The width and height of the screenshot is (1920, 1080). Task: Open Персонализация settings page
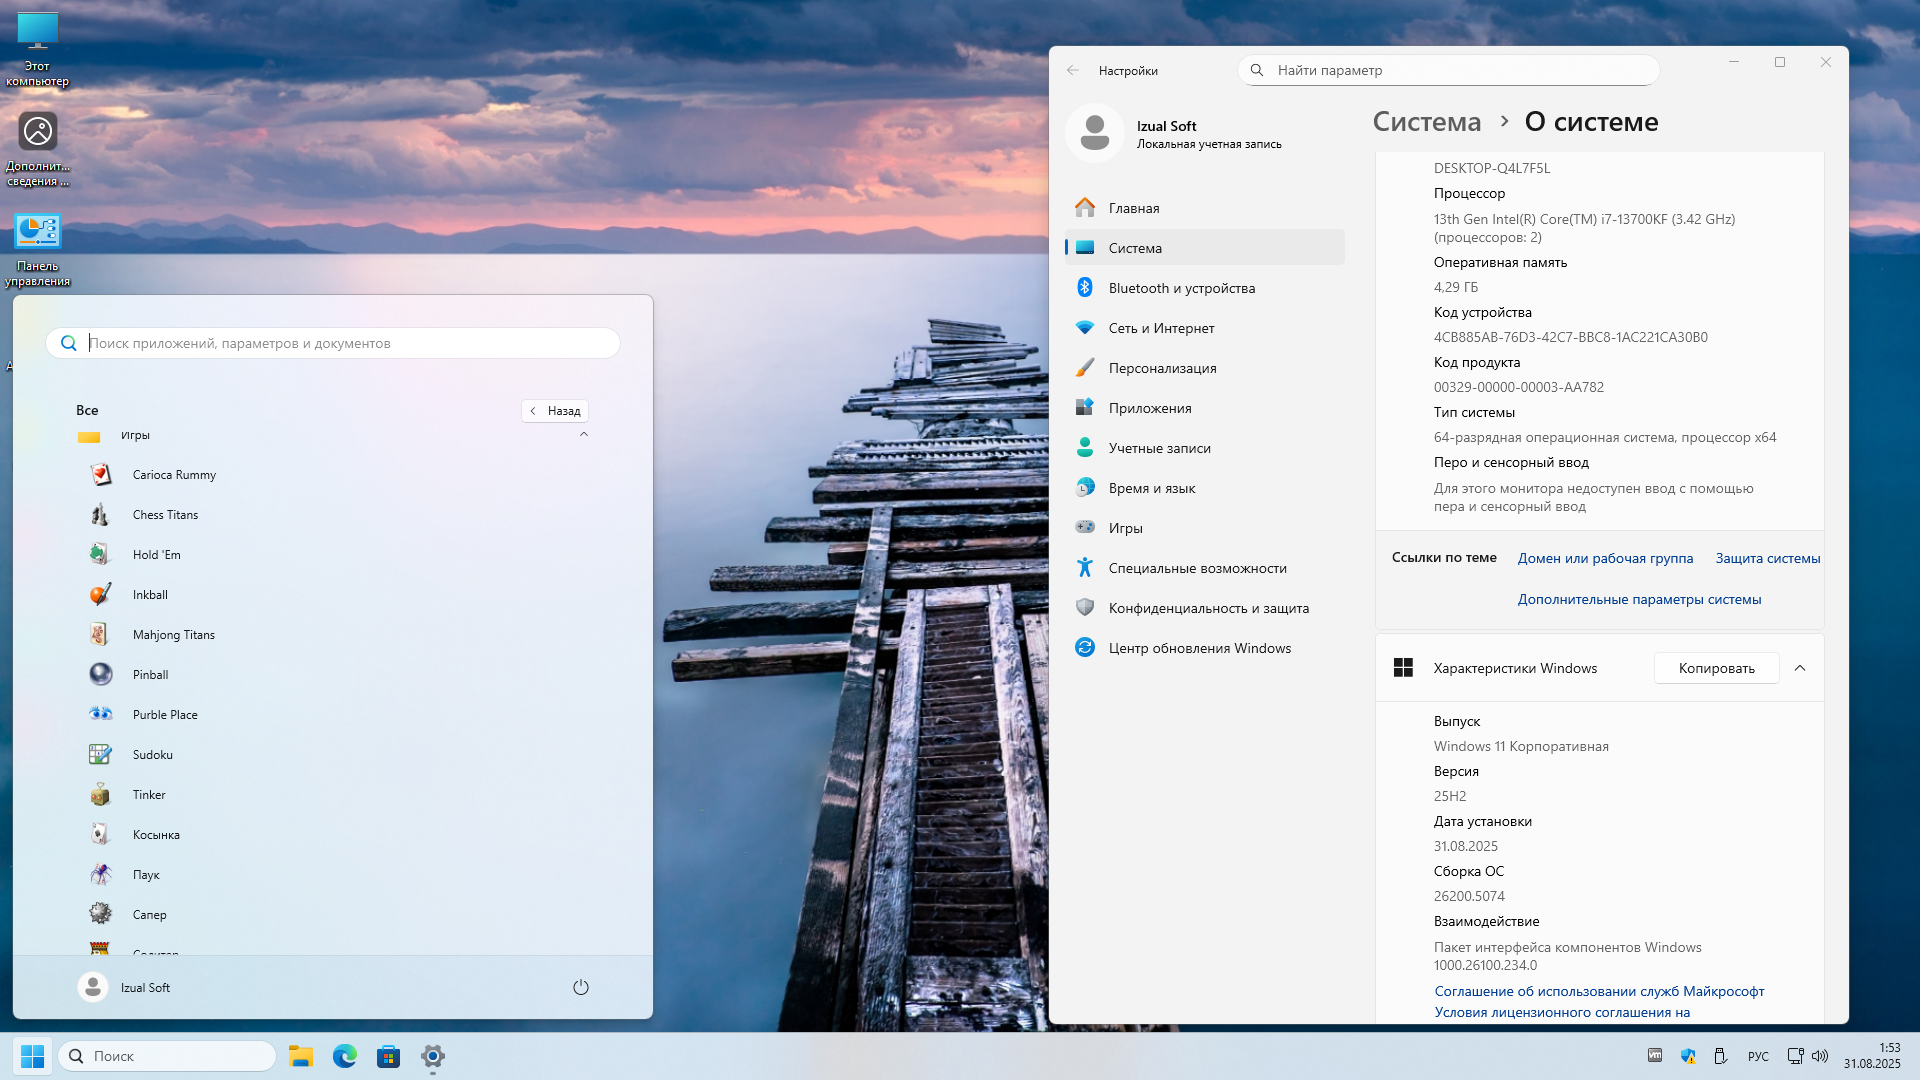pyautogui.click(x=1205, y=368)
